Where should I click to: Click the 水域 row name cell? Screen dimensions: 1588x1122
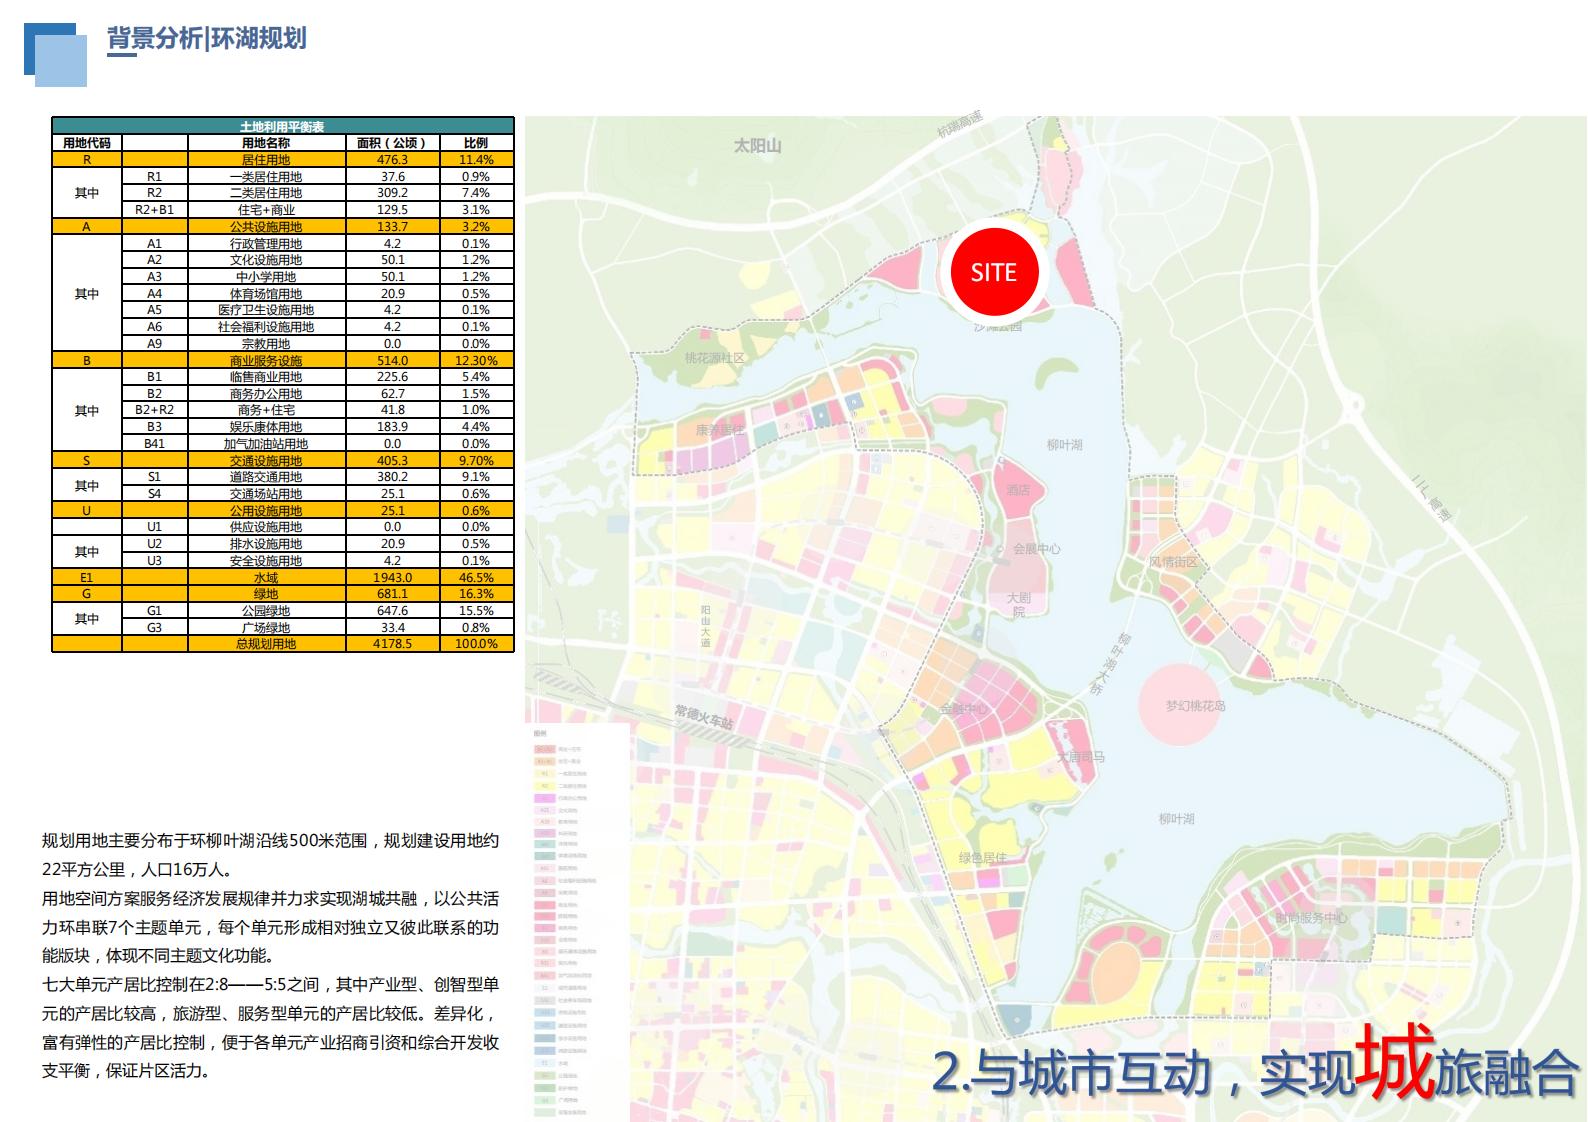[266, 578]
